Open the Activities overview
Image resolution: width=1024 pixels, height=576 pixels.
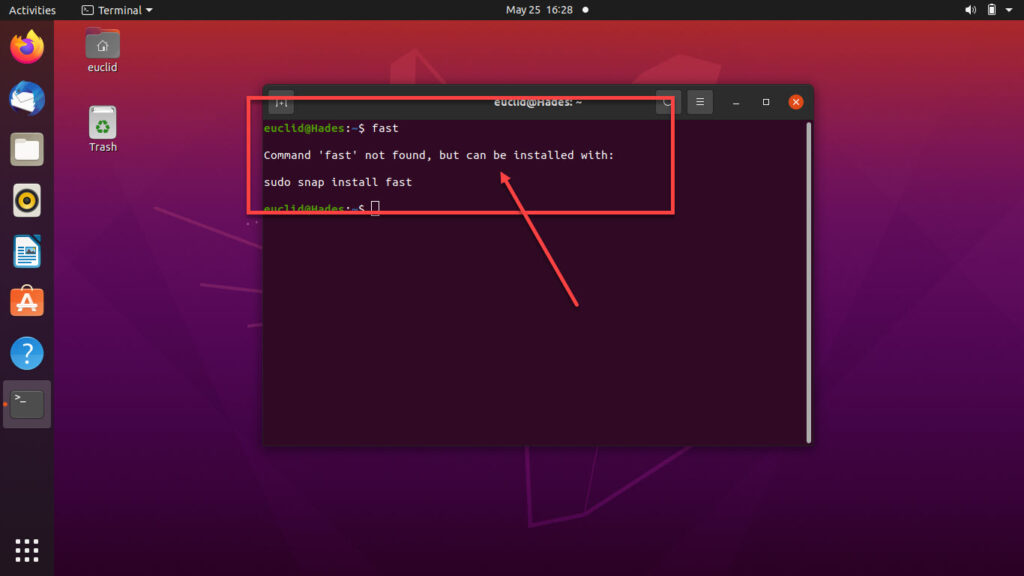pyautogui.click(x=32, y=10)
